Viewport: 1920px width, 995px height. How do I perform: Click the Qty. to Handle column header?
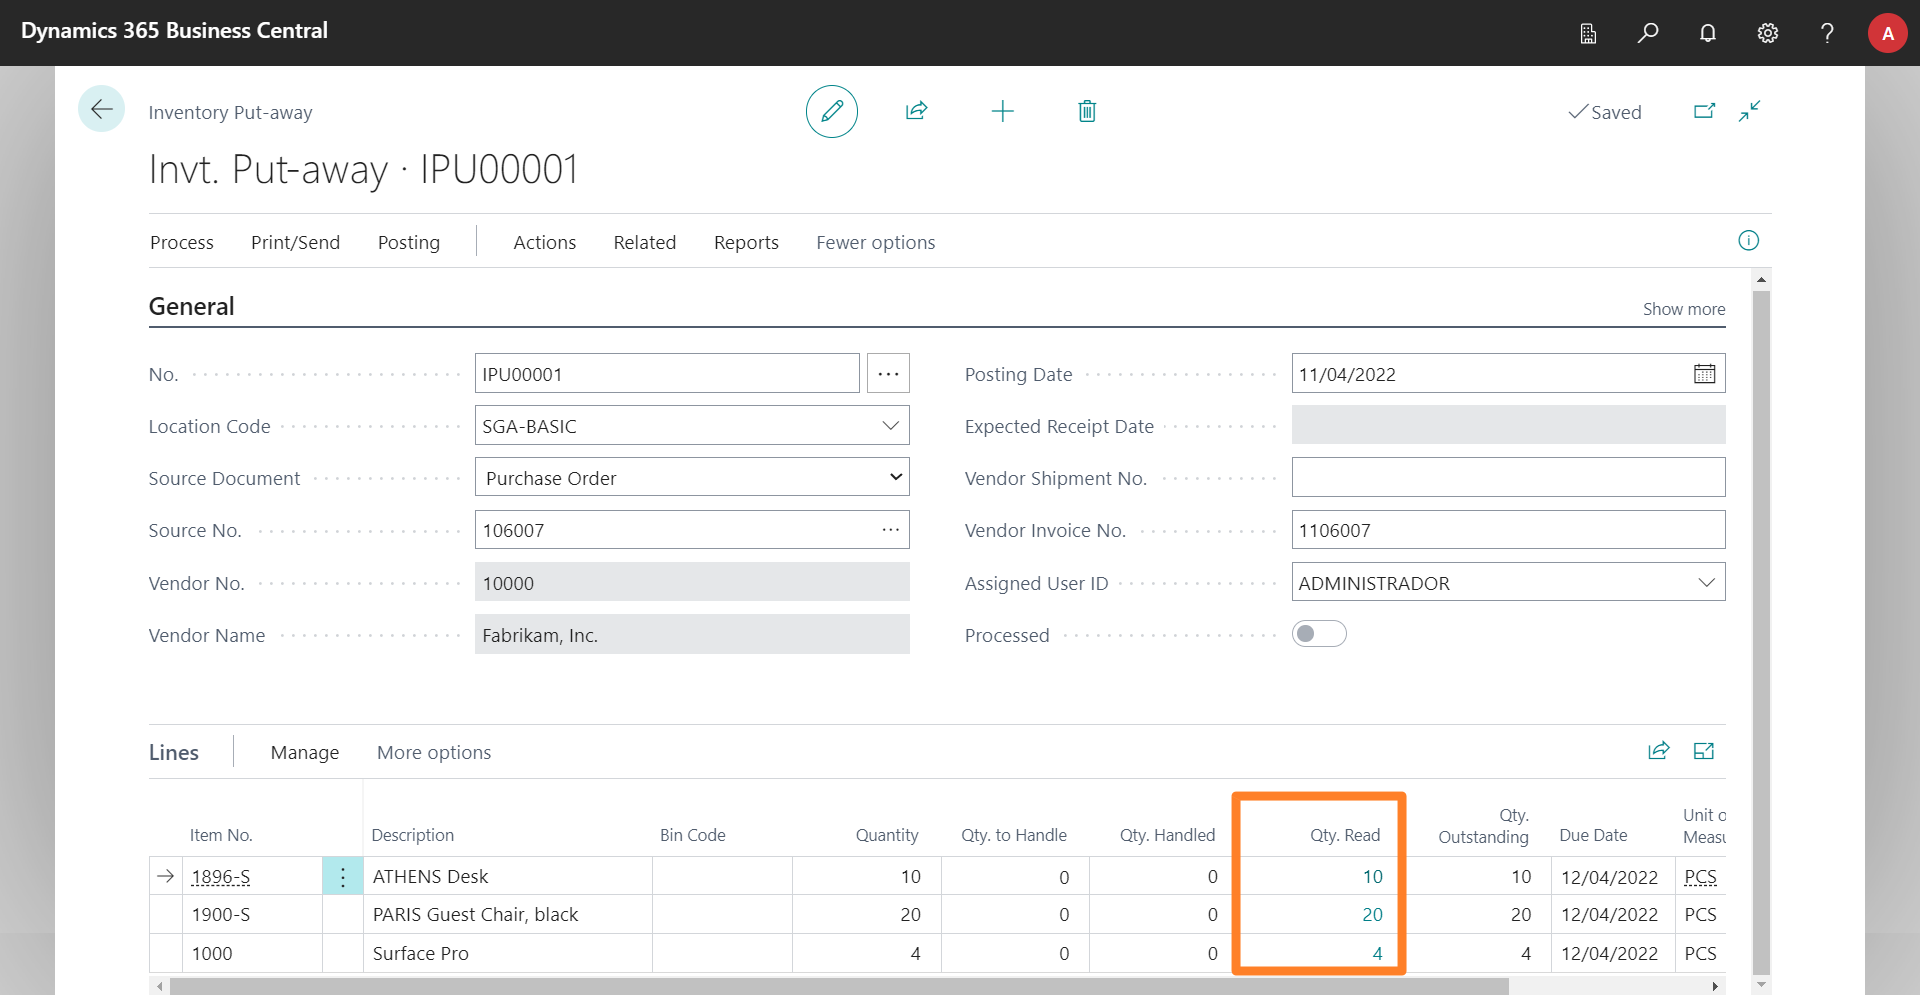[x=1013, y=835]
